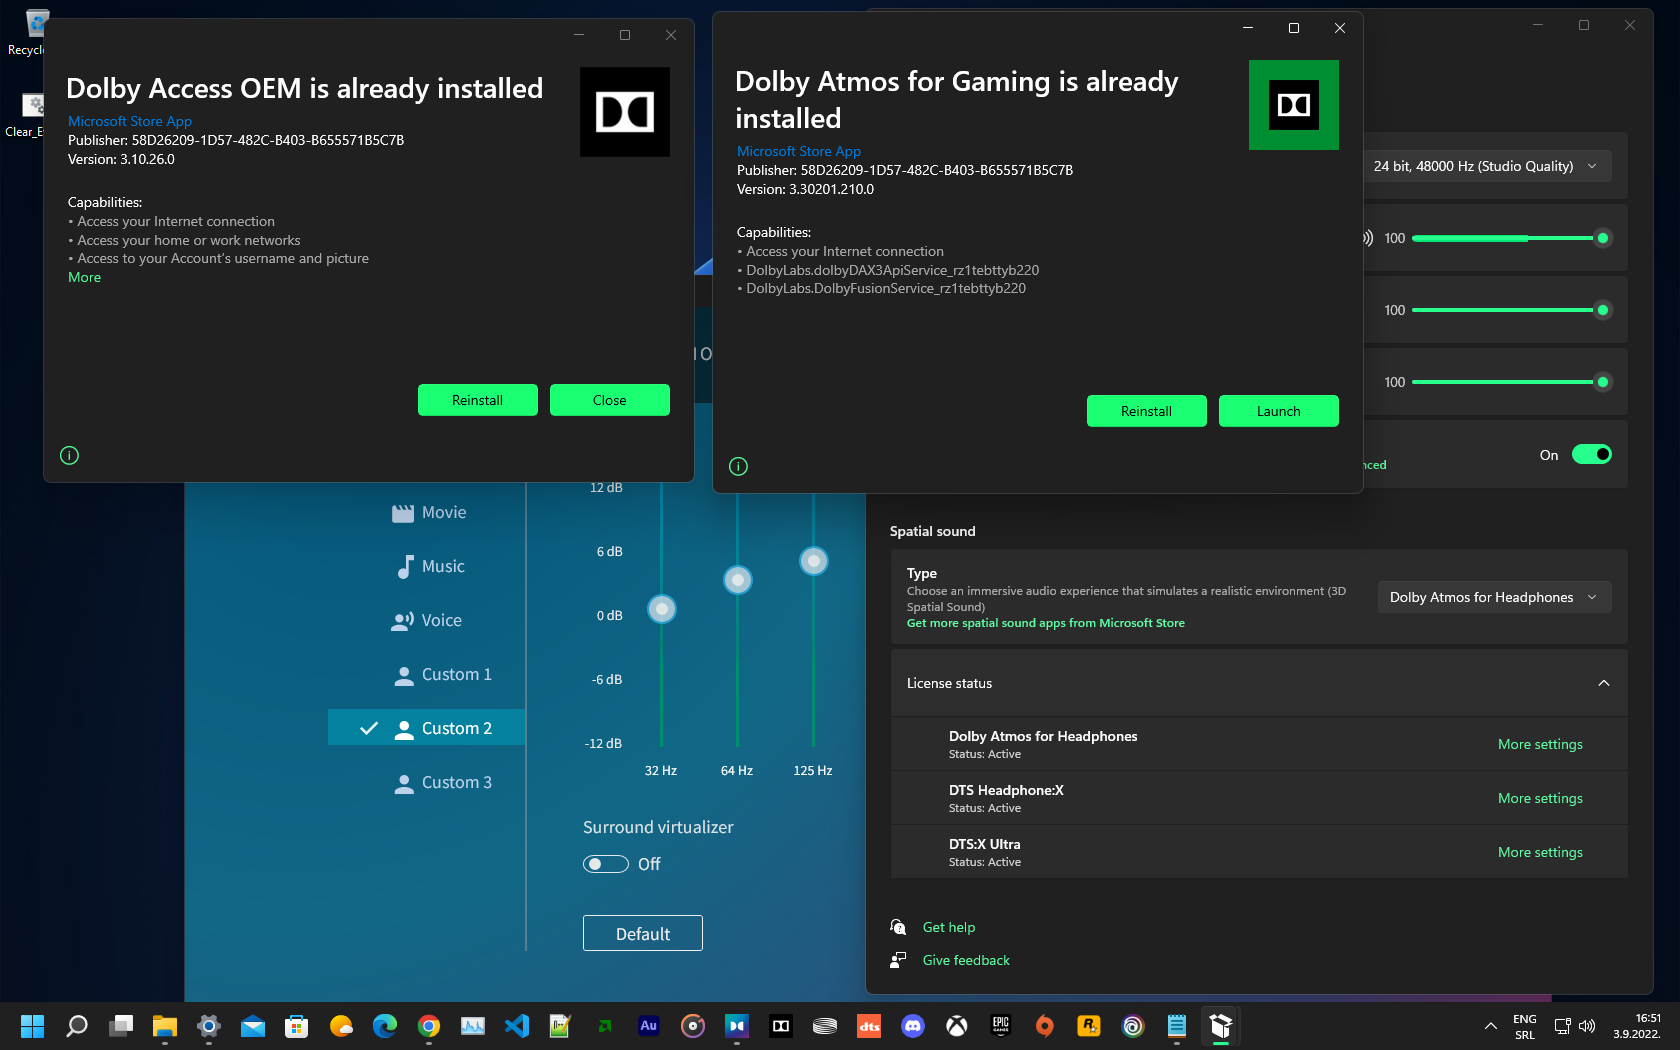
Task: Launch Google Chrome from the taskbar
Action: point(429,1026)
